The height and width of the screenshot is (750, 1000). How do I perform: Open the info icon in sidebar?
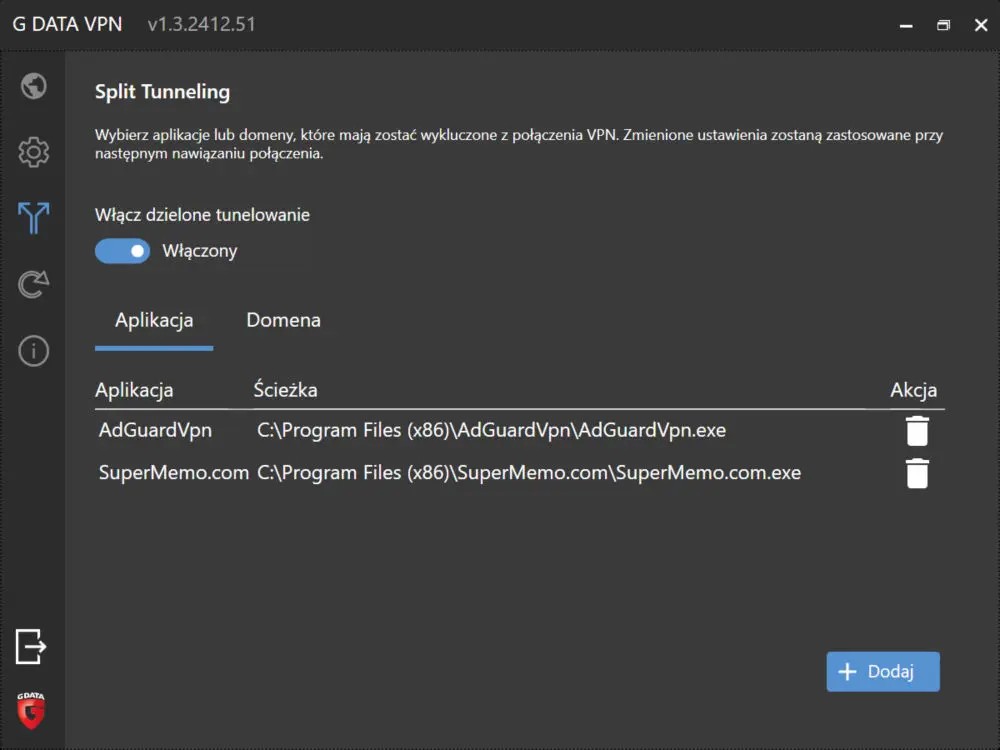(33, 351)
